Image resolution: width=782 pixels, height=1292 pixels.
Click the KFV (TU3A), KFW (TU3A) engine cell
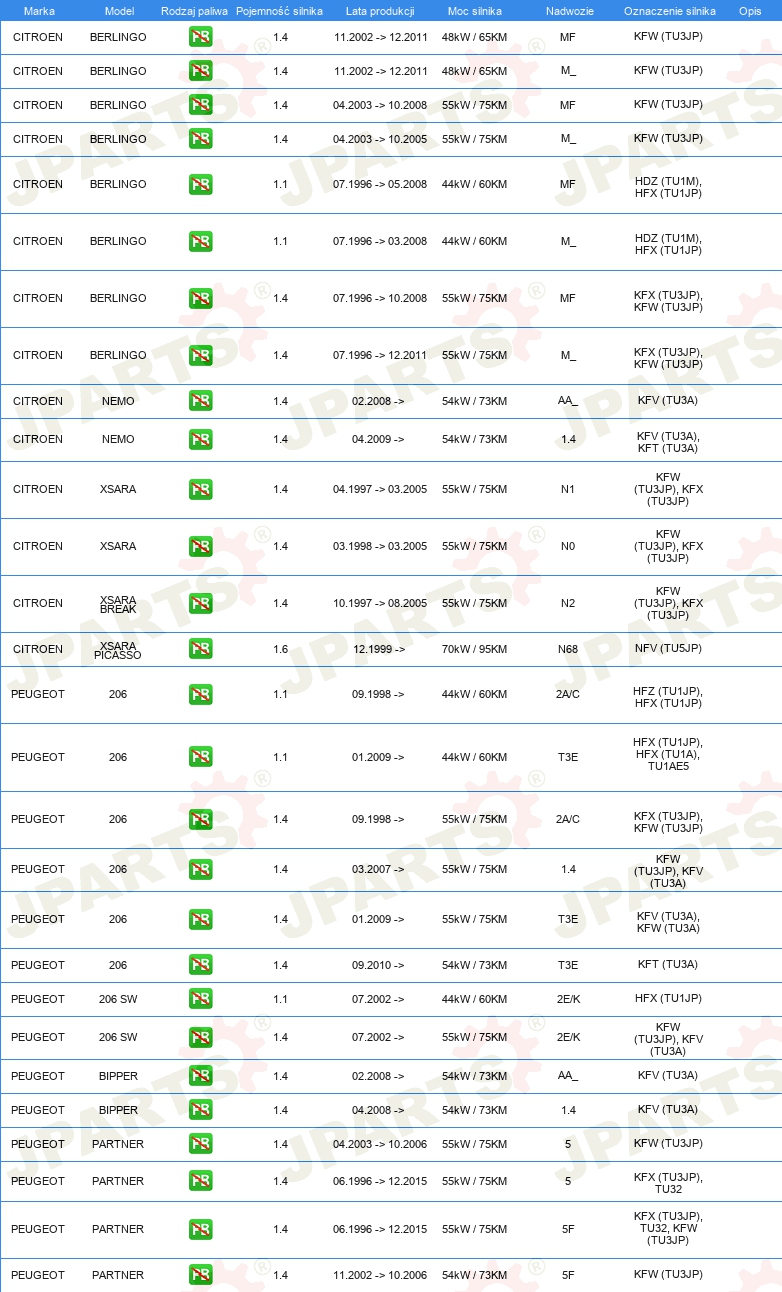[668, 922]
